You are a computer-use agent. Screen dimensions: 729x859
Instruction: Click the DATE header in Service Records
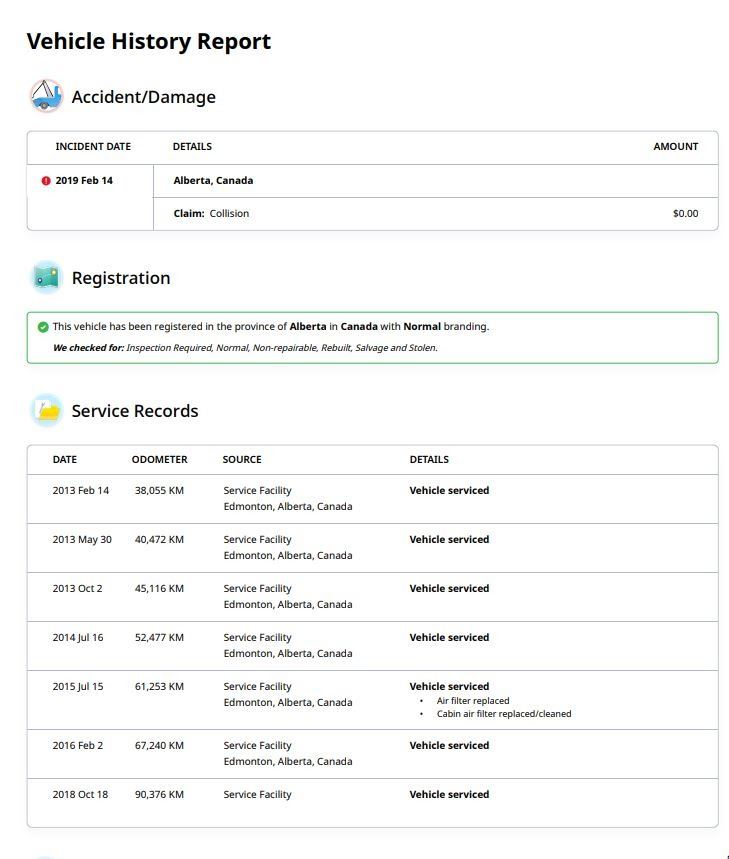[x=65, y=460]
